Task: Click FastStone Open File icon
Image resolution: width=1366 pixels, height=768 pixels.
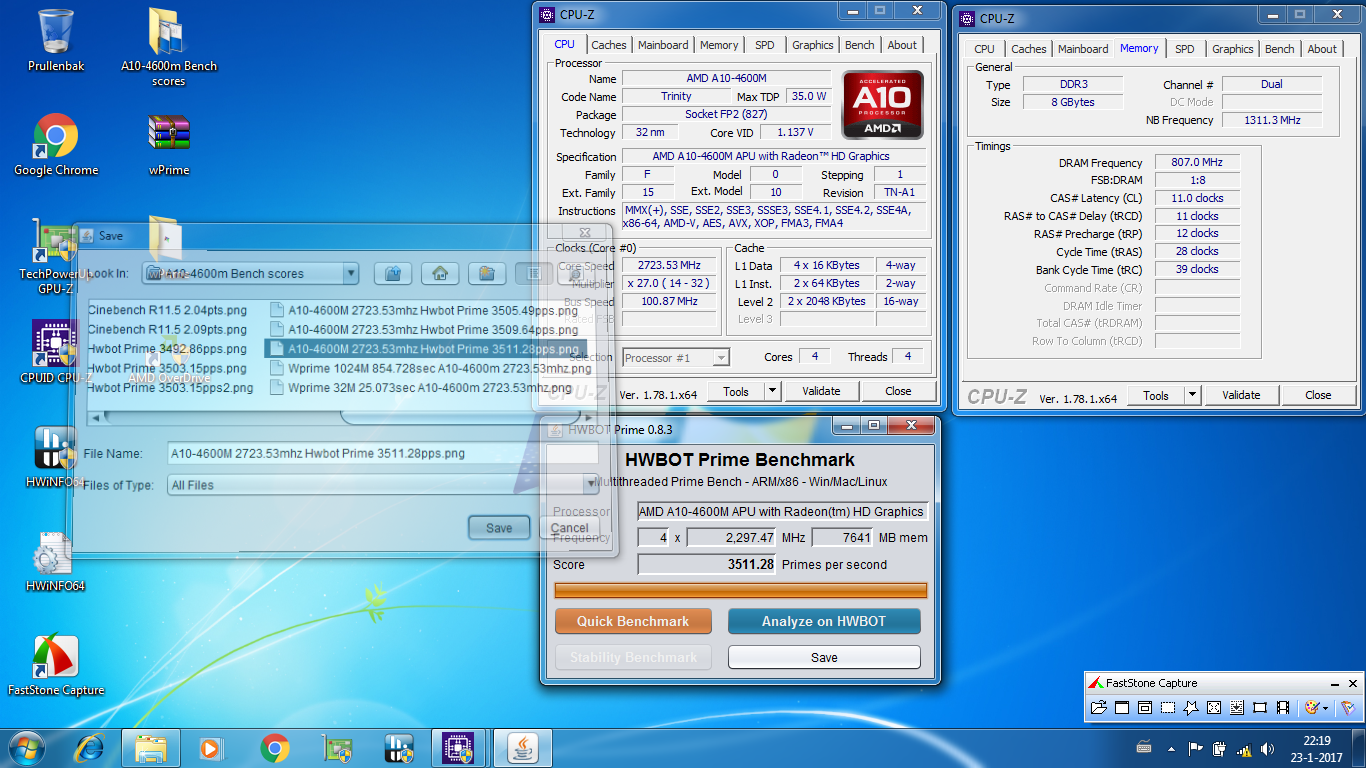Action: pos(1099,707)
